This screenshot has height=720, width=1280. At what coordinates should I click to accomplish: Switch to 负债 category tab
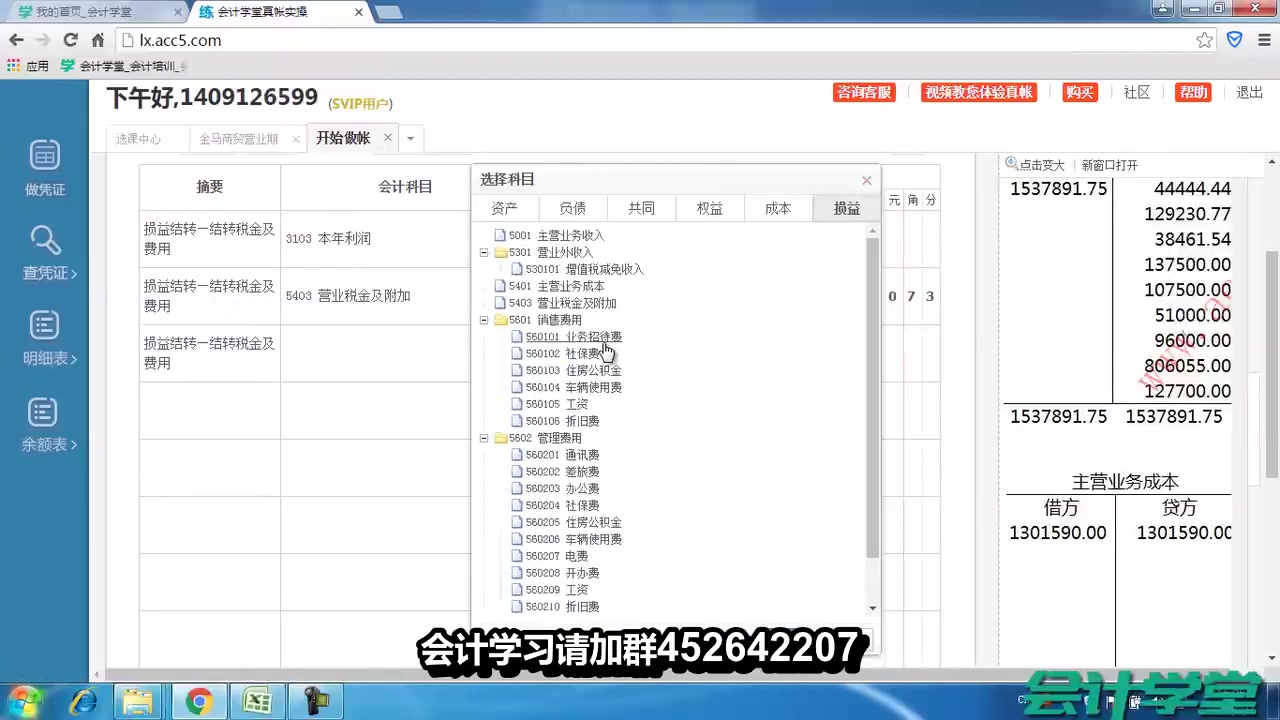(573, 208)
